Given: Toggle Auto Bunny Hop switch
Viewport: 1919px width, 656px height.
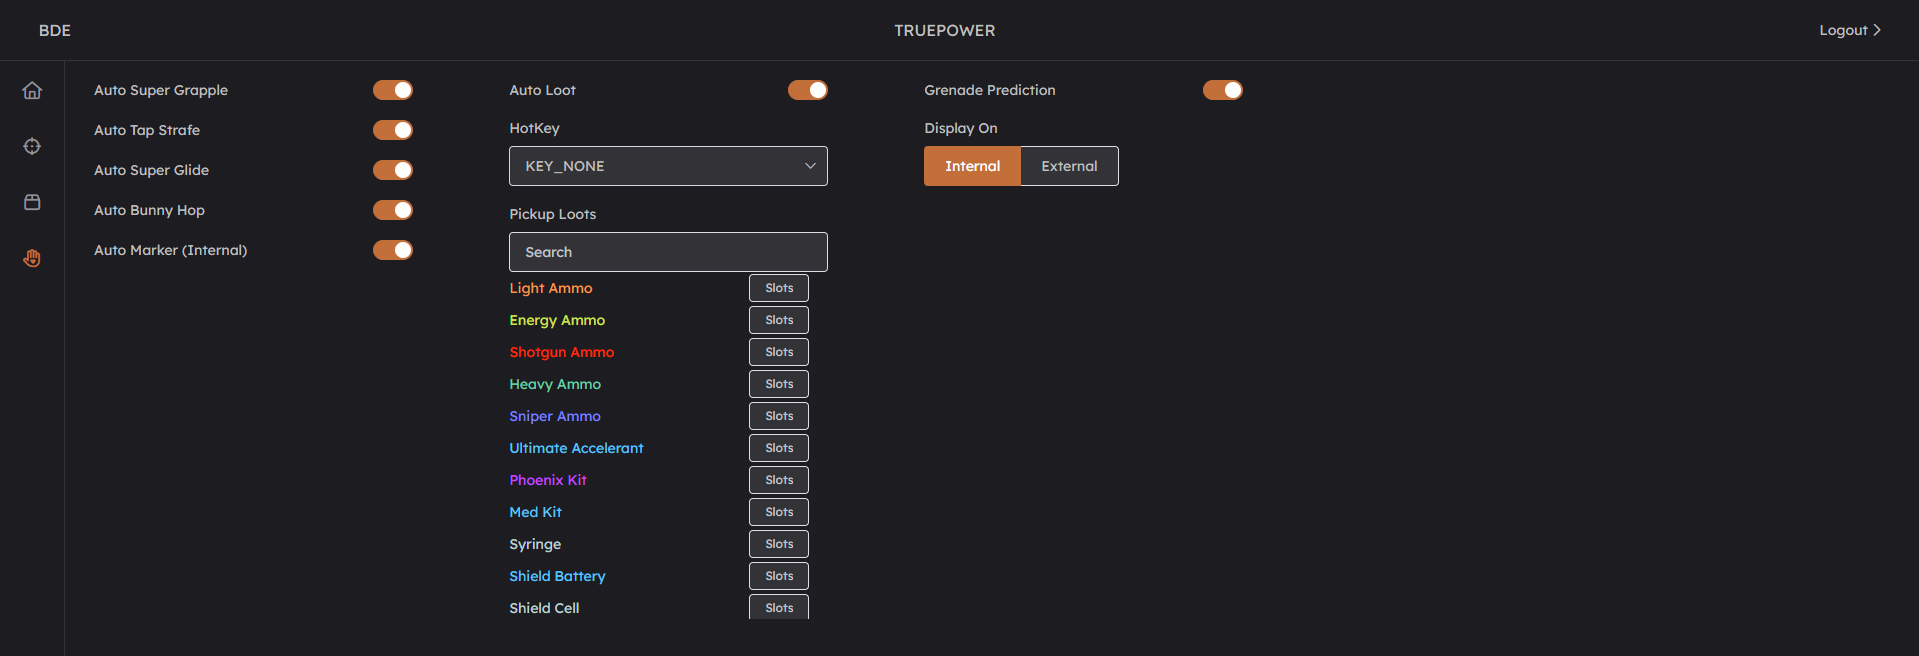Looking at the screenshot, I should coord(393,210).
